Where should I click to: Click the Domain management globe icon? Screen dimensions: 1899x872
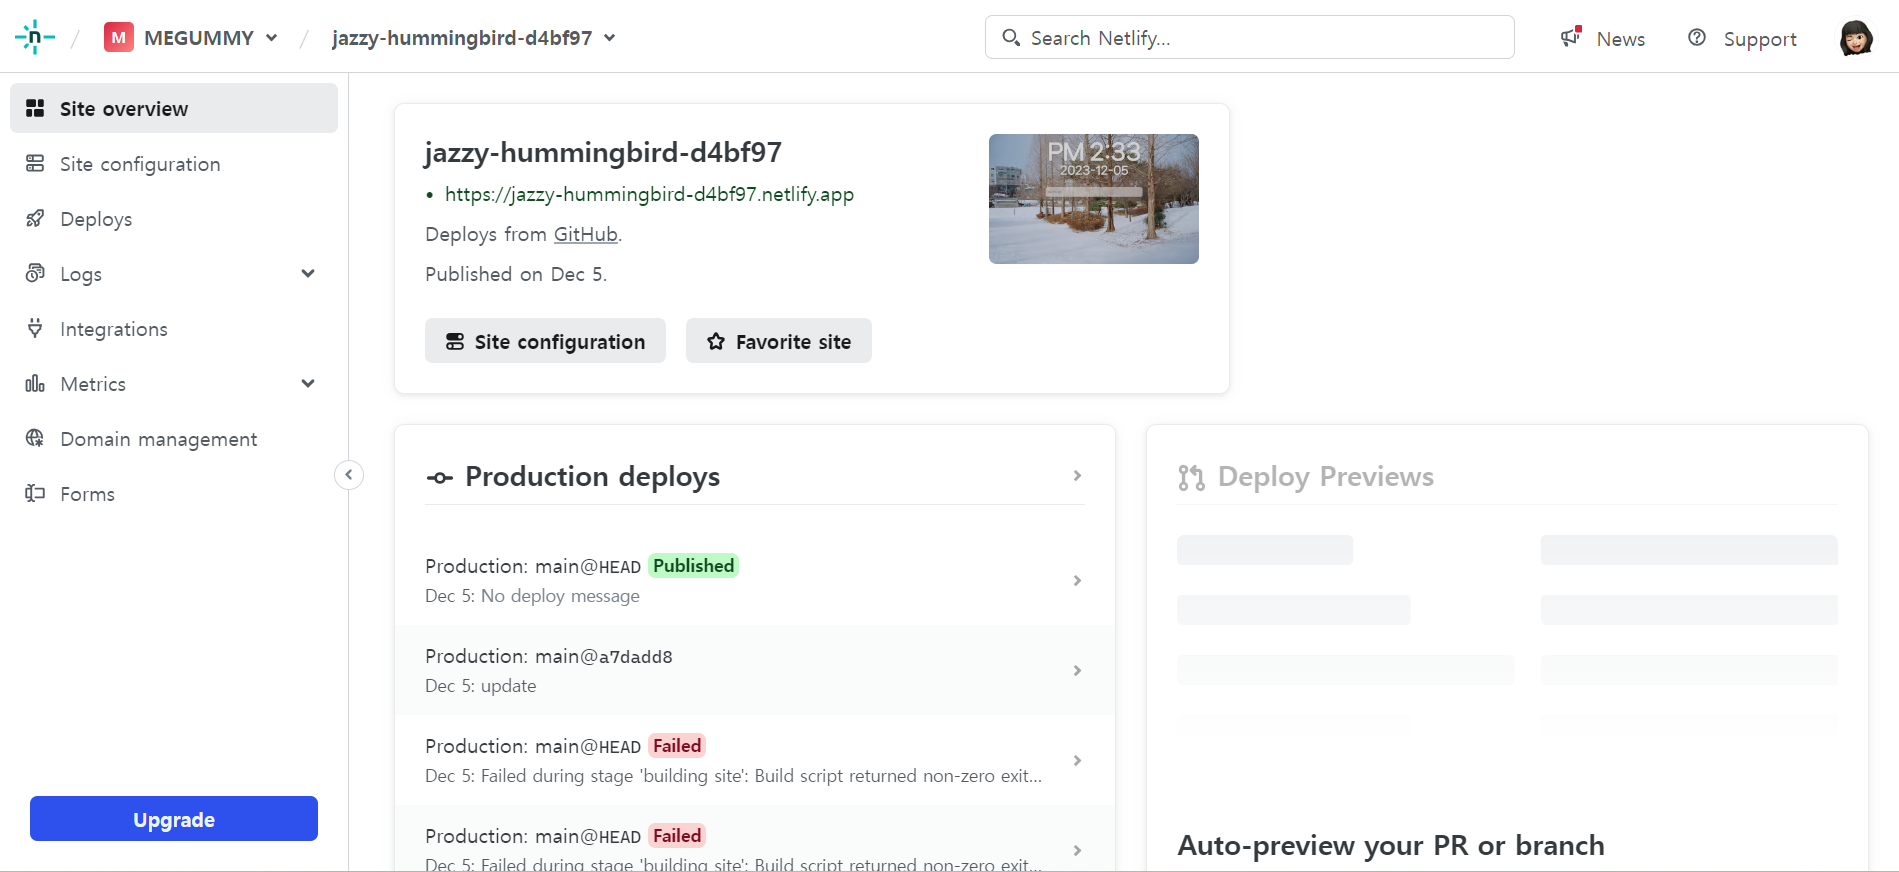[35, 438]
